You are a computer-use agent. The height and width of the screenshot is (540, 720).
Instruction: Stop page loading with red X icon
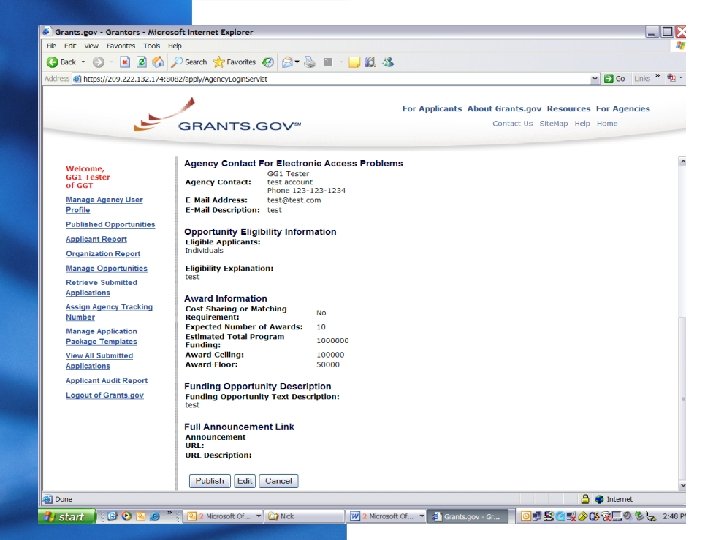tap(125, 62)
